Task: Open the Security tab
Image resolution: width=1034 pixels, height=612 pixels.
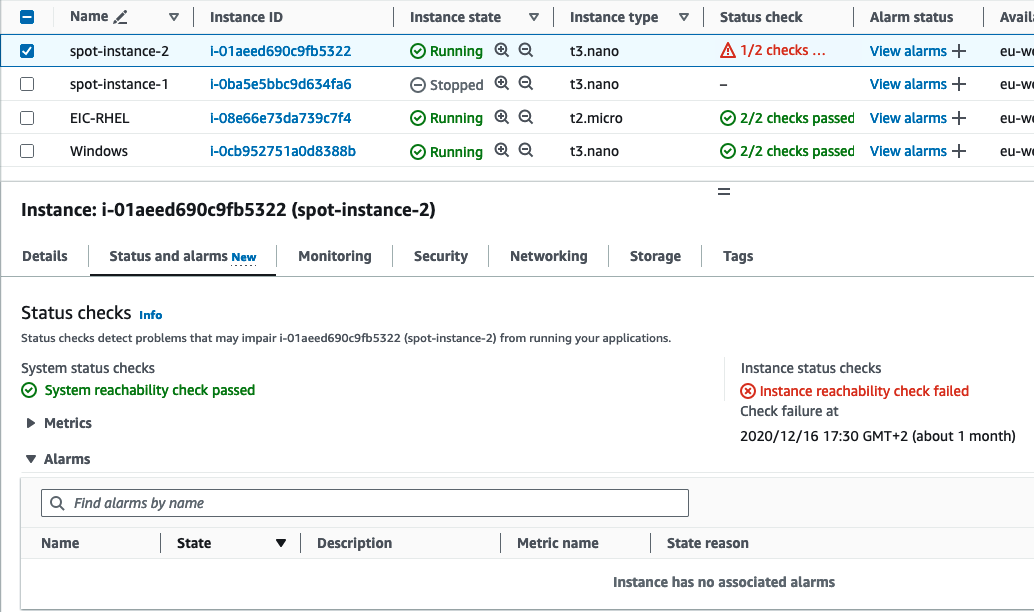Action: (441, 256)
